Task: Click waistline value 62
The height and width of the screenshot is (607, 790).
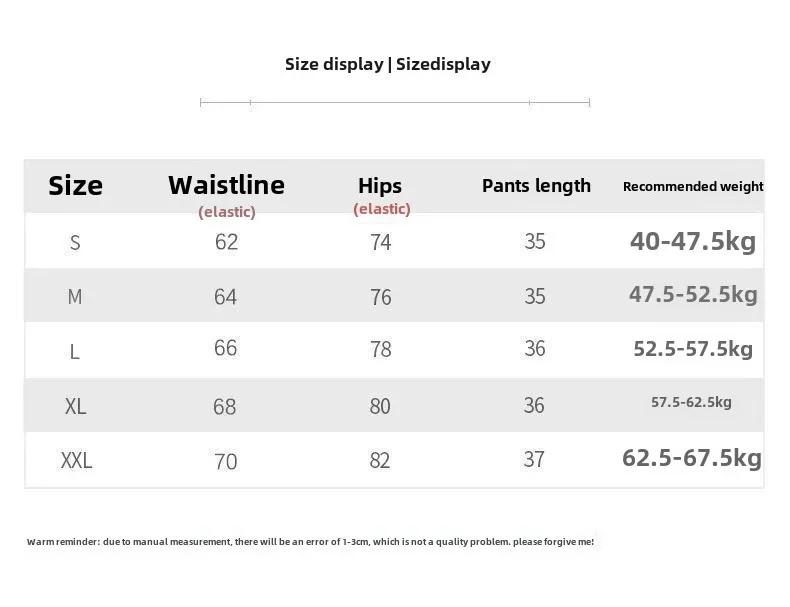Action: (226, 242)
